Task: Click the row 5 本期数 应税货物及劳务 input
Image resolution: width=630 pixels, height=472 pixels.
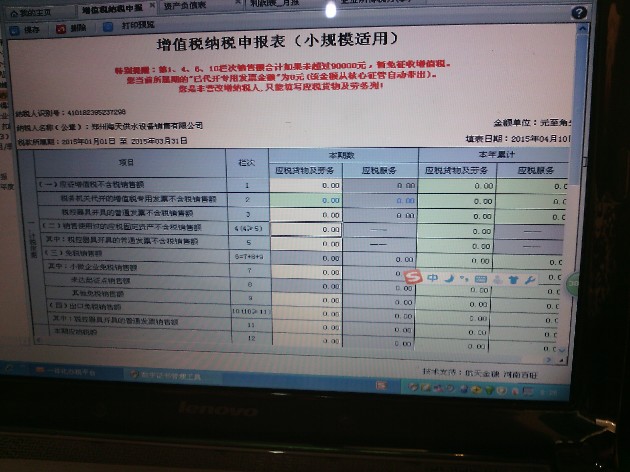Action: (307, 244)
